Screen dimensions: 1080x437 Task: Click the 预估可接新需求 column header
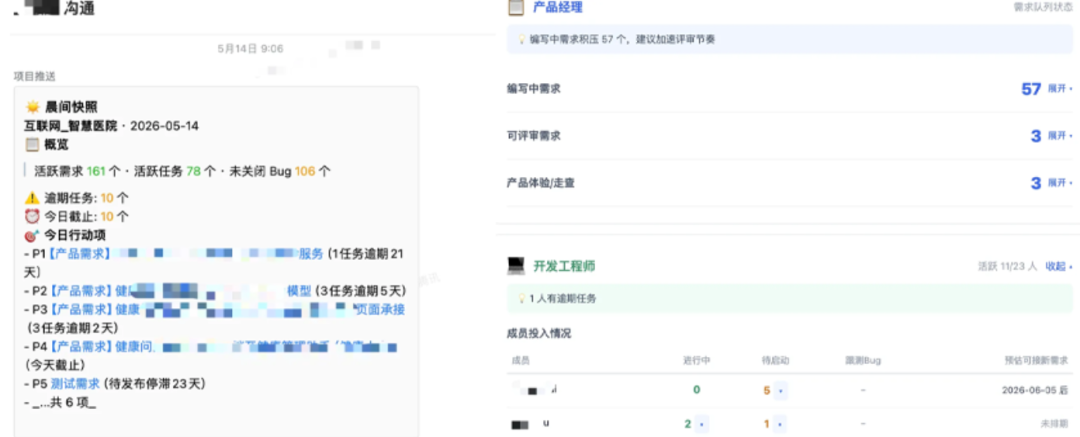pyautogui.click(x=1037, y=360)
